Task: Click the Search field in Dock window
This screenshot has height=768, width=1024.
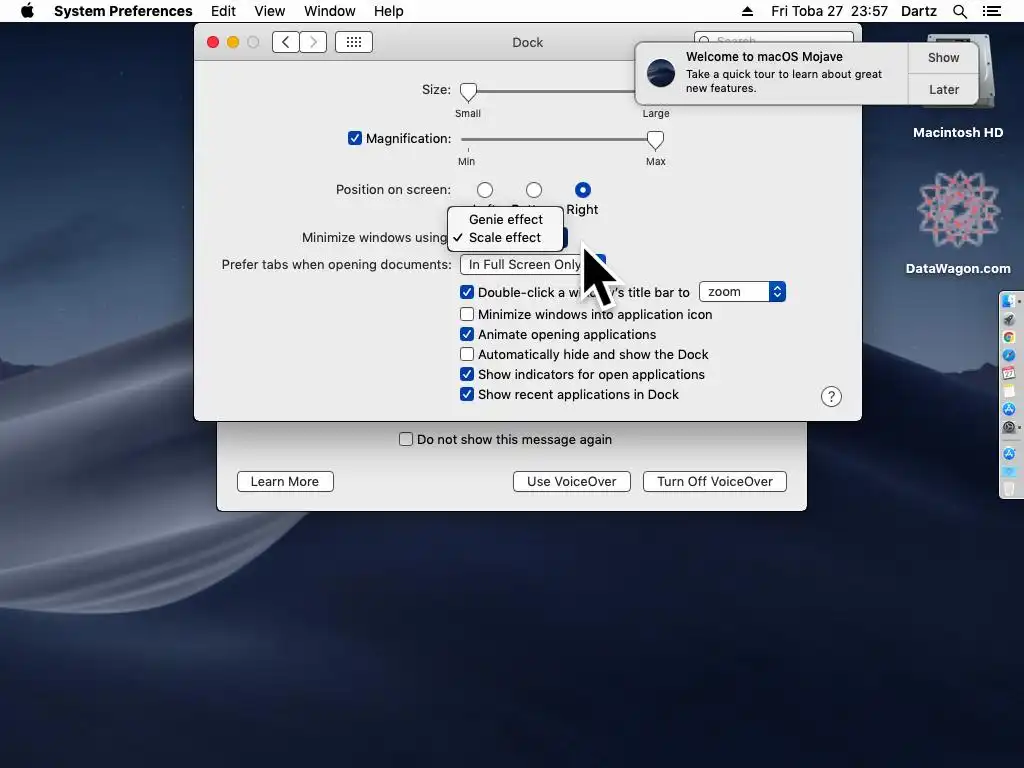Action: 774,39
